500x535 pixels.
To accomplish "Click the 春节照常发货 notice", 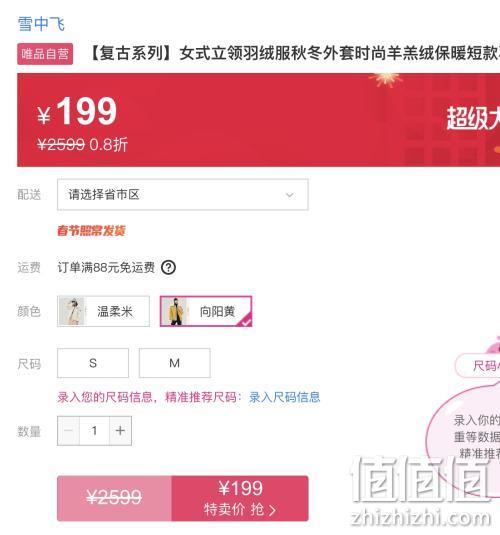I will [91, 231].
